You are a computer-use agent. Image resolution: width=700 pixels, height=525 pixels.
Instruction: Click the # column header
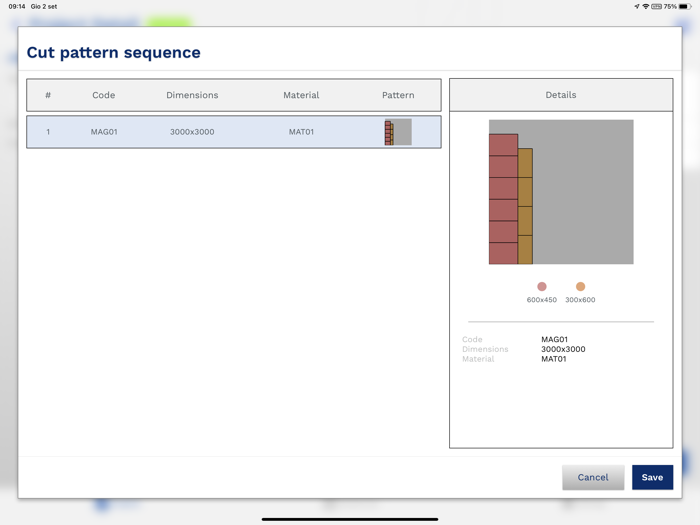[x=48, y=95]
